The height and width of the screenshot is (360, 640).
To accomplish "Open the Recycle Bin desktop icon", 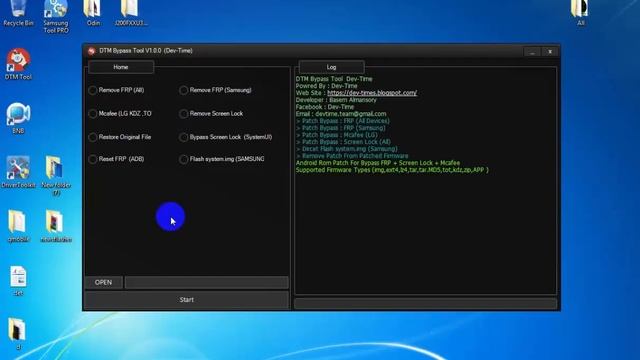I will 18,13.
